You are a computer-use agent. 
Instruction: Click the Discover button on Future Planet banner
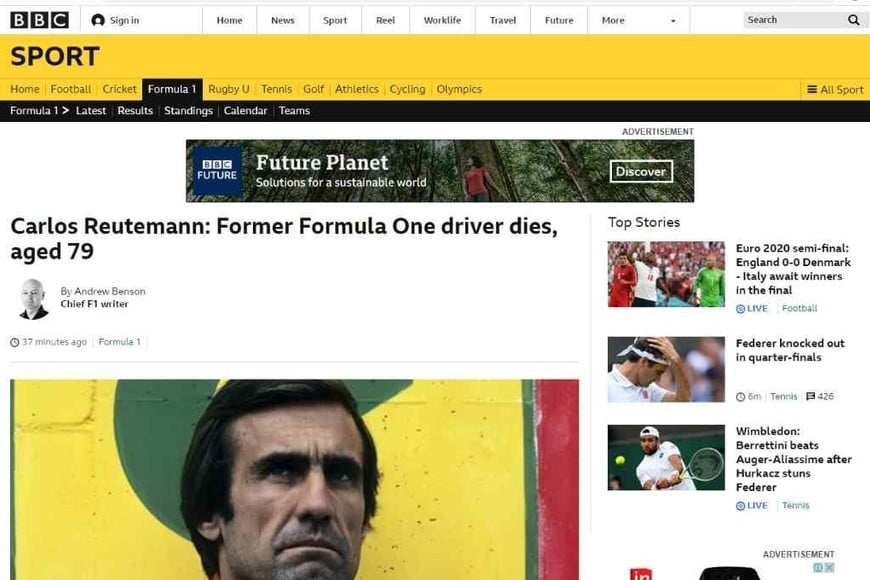[x=641, y=172]
